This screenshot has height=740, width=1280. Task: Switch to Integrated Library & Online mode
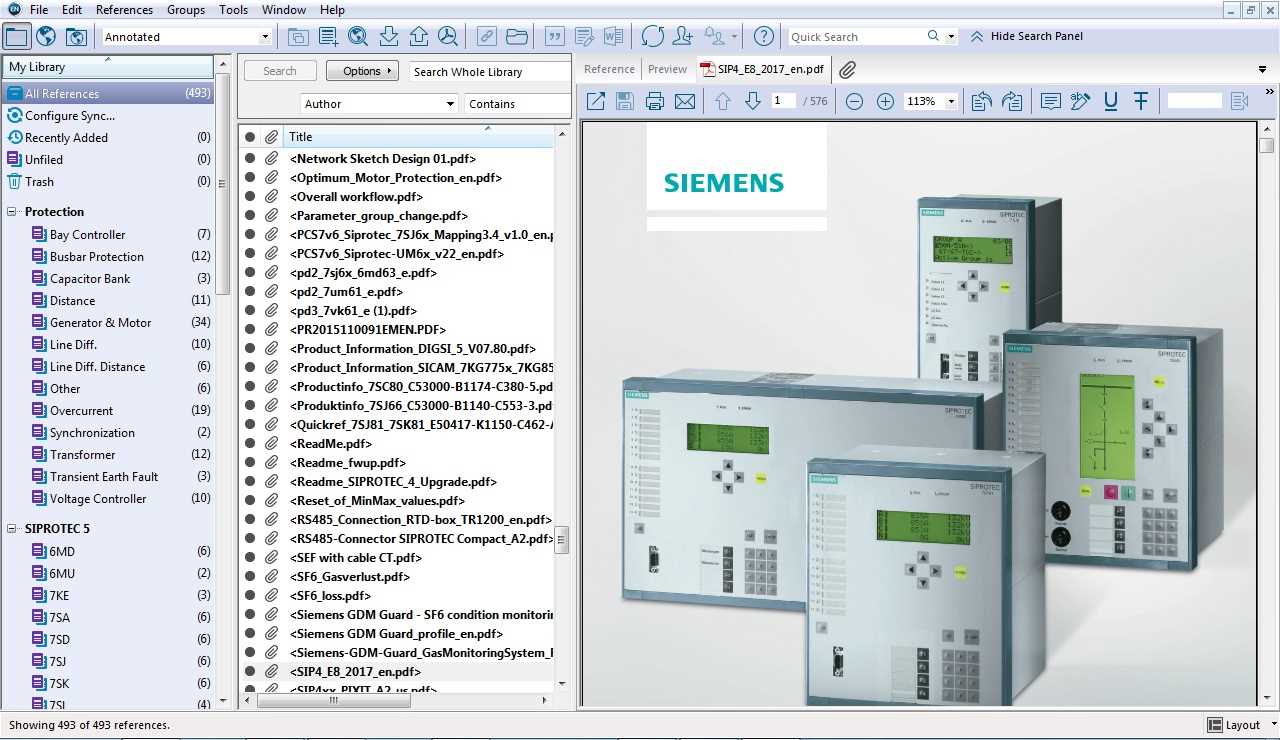pos(76,37)
